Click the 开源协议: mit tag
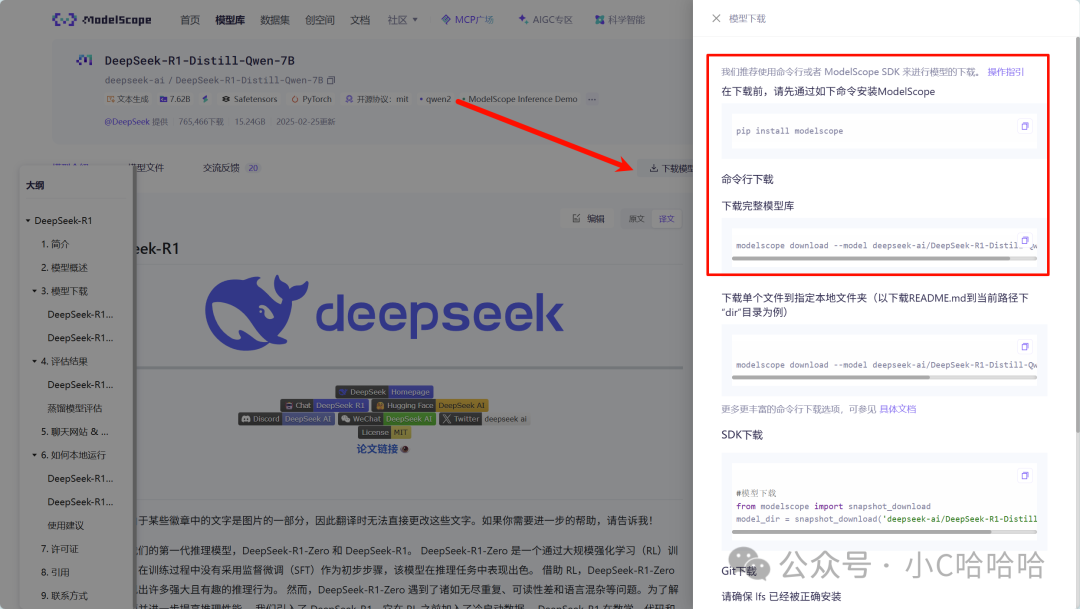 pos(377,99)
